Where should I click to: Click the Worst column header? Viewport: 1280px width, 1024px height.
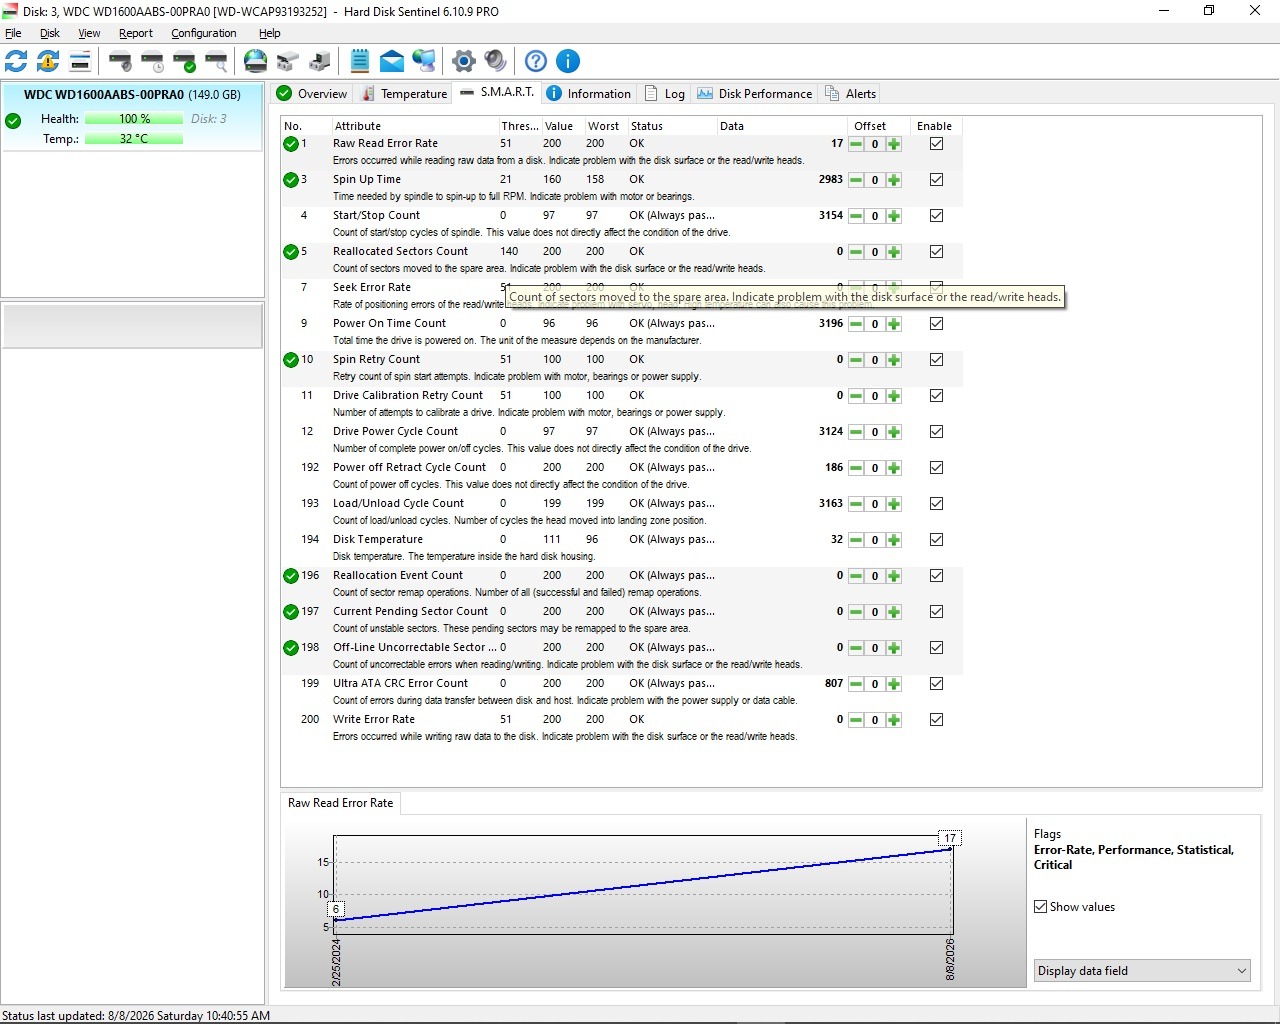pos(603,126)
